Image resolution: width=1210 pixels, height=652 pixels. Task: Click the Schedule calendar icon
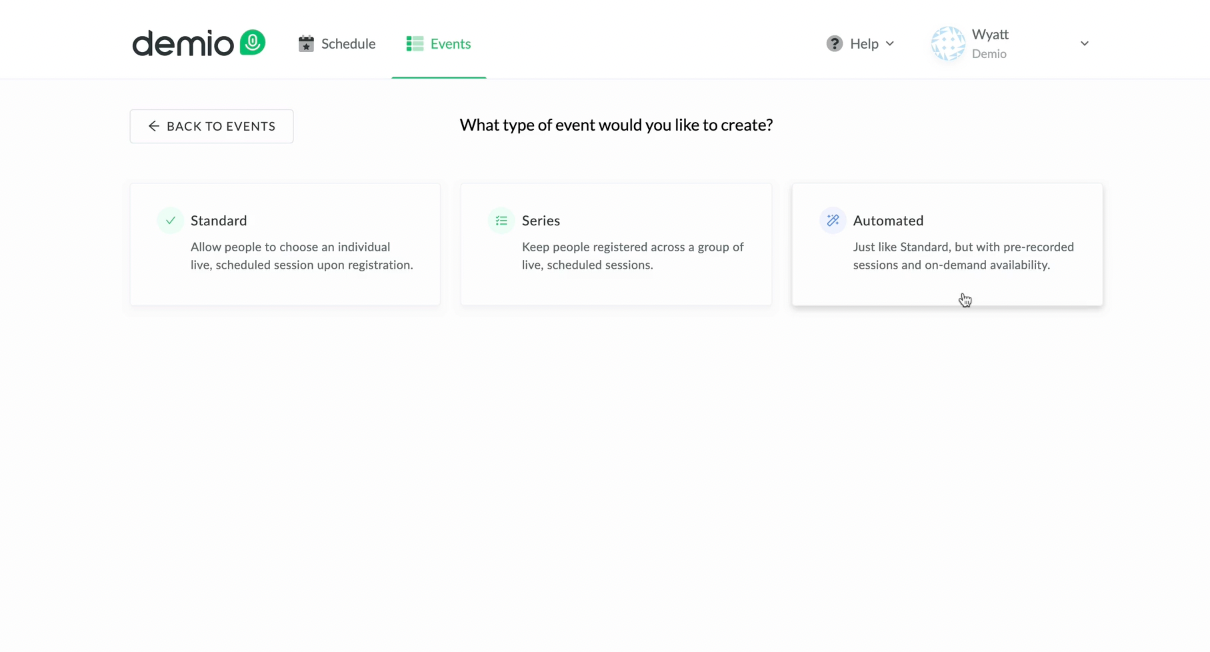[306, 44]
